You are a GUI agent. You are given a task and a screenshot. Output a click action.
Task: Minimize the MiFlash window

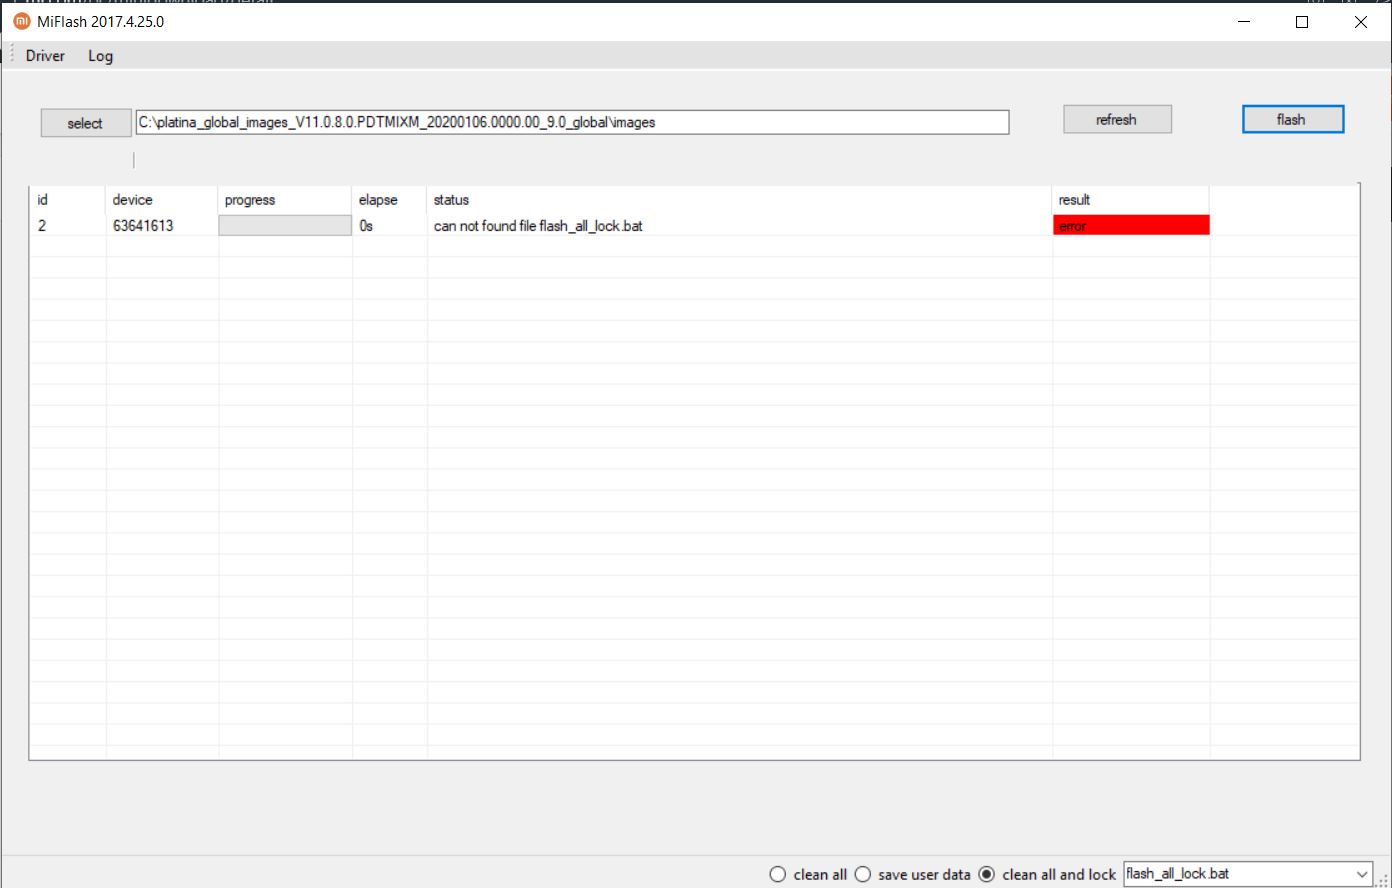1244,22
